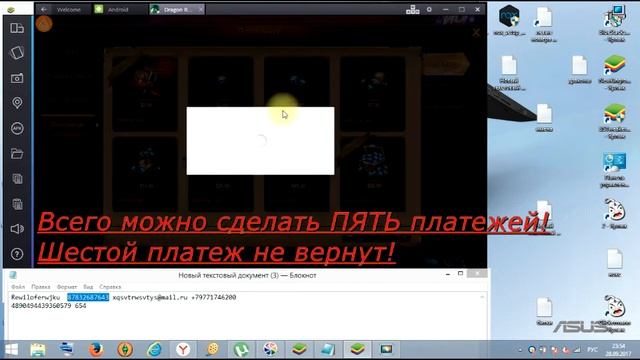Take a screenshot with the camera sidebar icon
640x360 pixels.
(17, 78)
